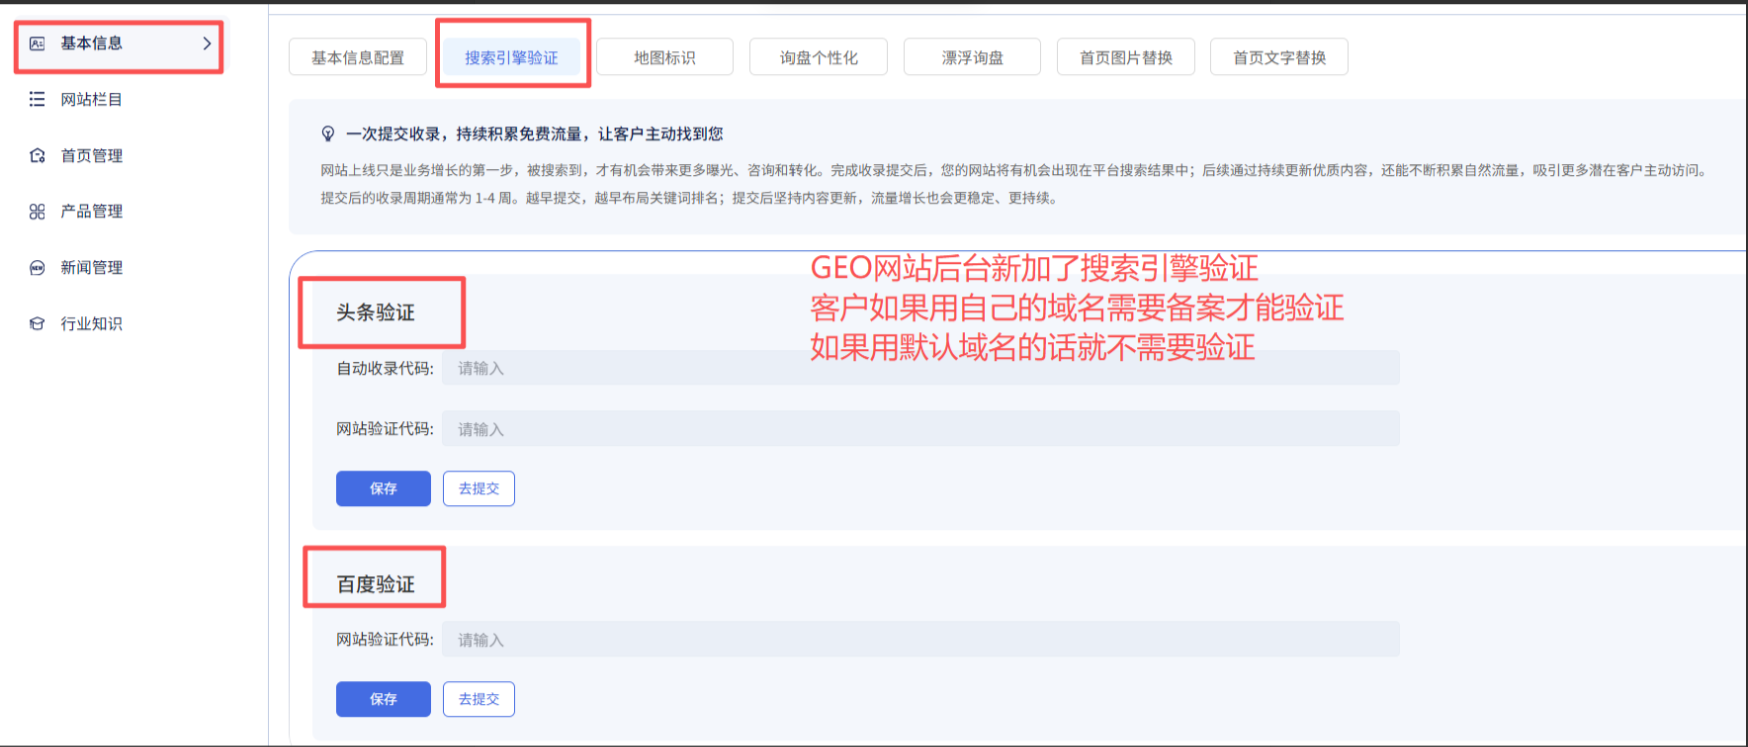Viewport: 1748px width, 747px height.
Task: Click the 百度验证 section heading
Action: click(x=375, y=584)
